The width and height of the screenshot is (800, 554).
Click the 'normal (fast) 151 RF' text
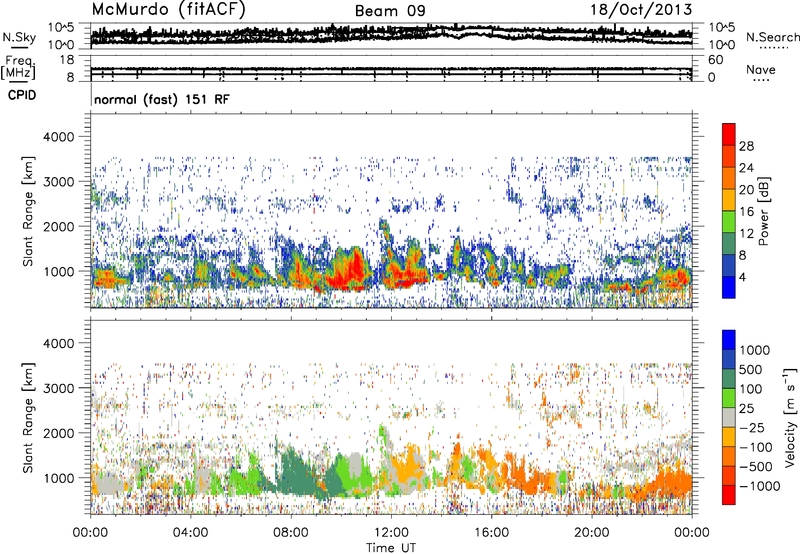tap(162, 99)
